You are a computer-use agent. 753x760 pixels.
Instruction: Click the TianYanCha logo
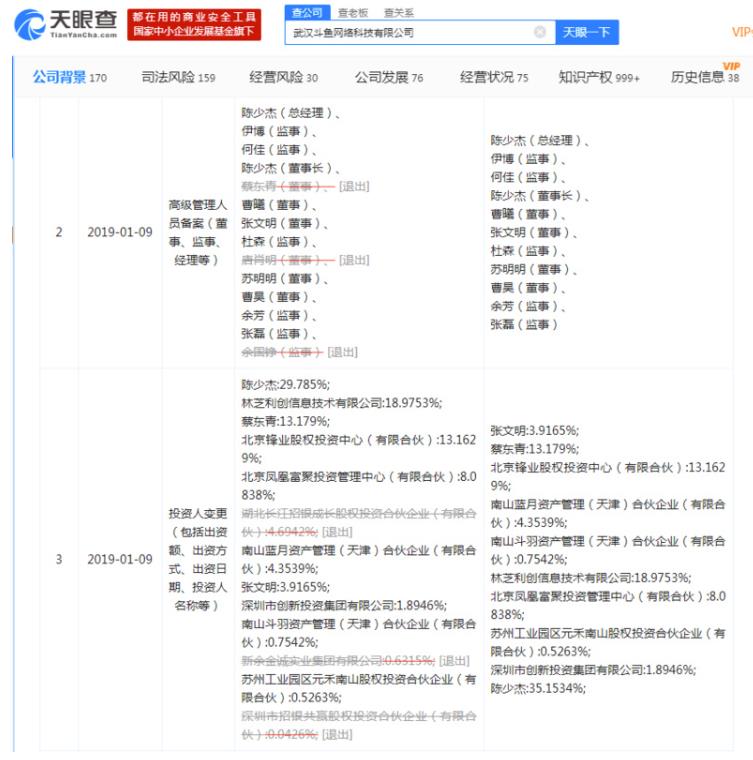[66, 24]
